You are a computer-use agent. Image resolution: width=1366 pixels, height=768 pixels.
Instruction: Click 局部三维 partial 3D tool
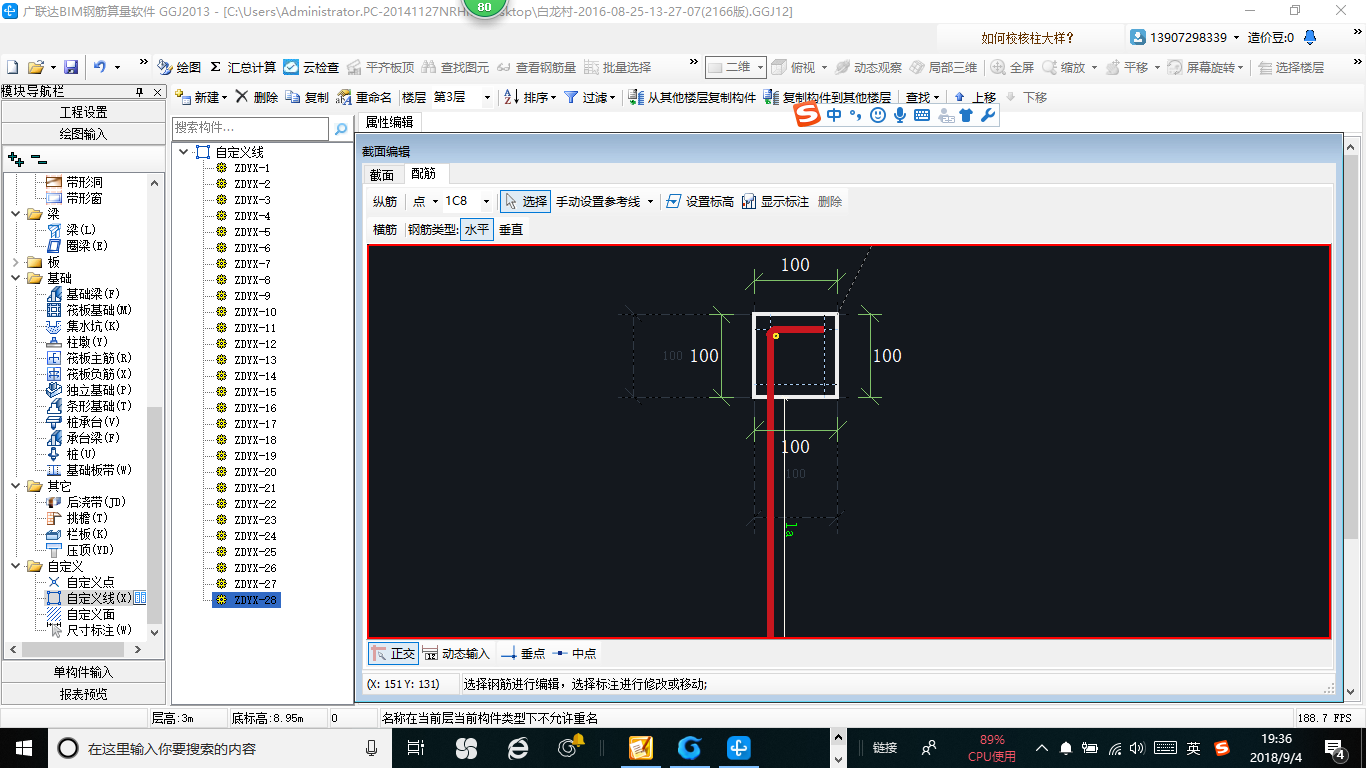pyautogui.click(x=943, y=67)
